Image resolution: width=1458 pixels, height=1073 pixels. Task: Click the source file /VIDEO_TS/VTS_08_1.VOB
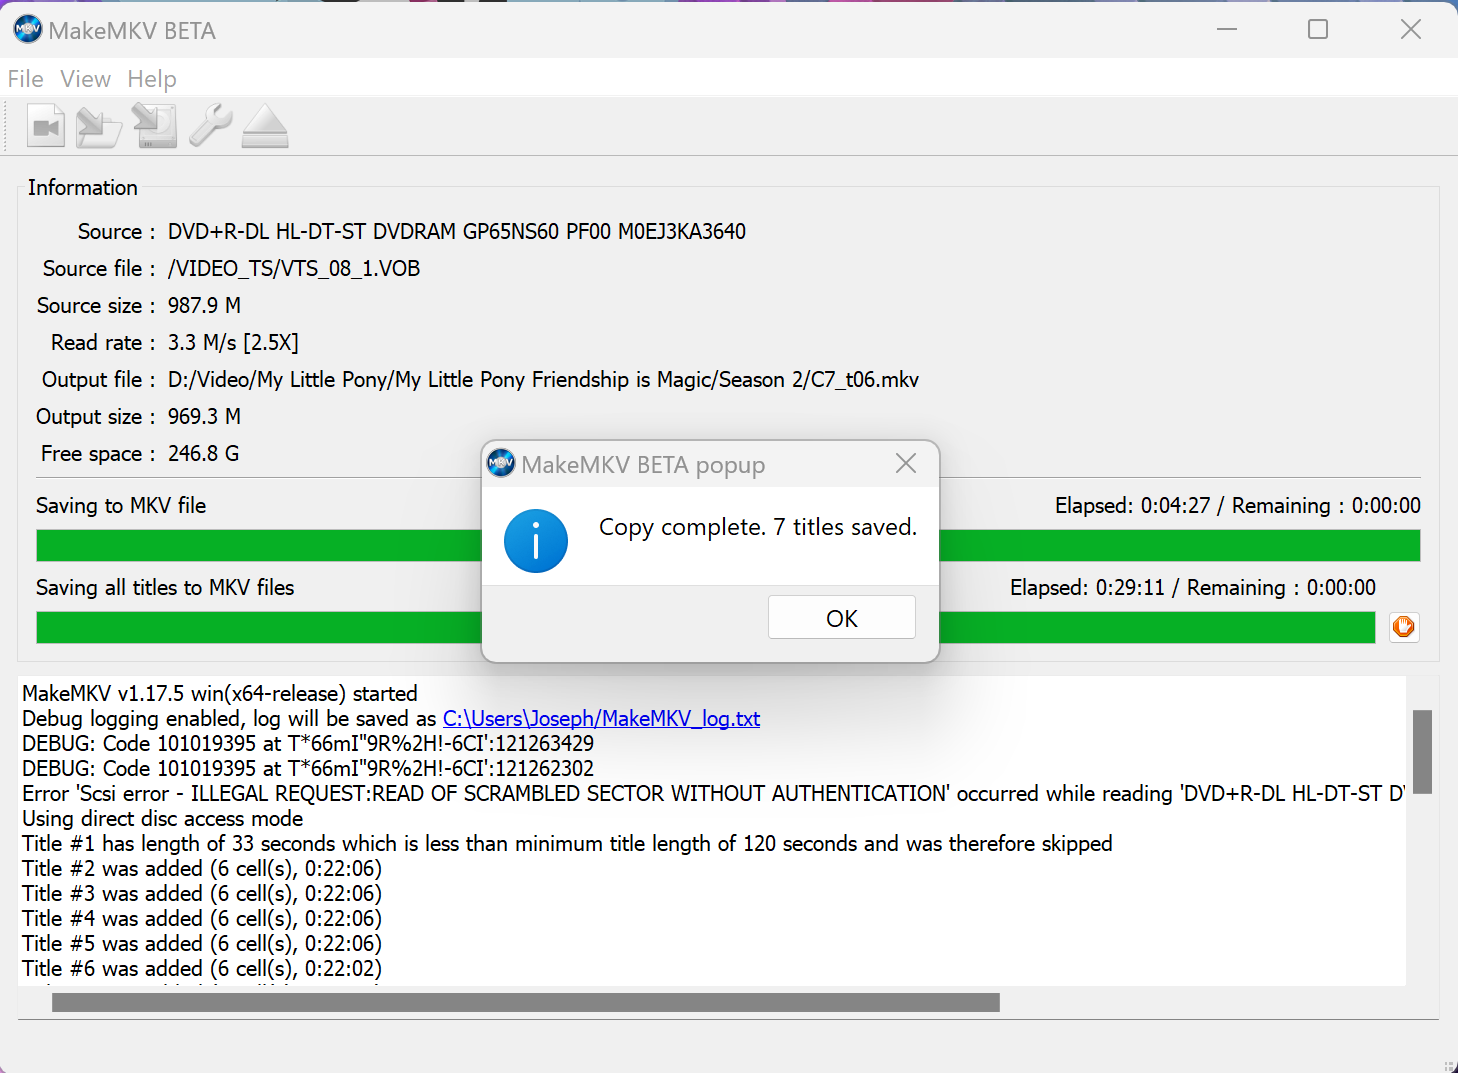tap(294, 269)
